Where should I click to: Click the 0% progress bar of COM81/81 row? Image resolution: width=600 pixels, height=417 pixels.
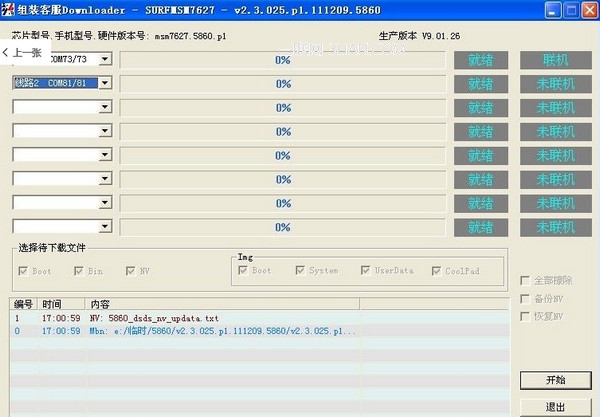pyautogui.click(x=282, y=84)
